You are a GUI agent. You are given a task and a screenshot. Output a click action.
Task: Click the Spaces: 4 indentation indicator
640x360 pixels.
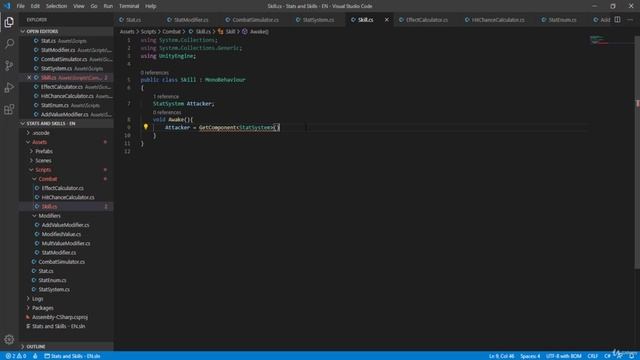point(530,356)
